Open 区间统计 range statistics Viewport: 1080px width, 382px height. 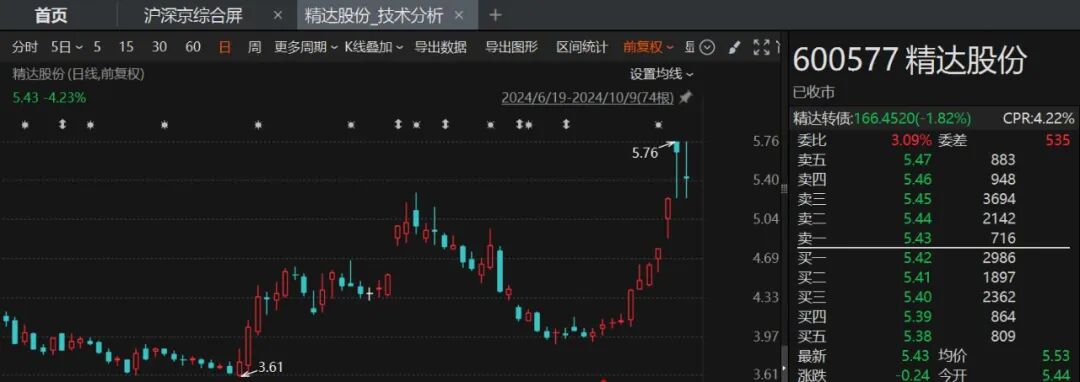tap(582, 47)
